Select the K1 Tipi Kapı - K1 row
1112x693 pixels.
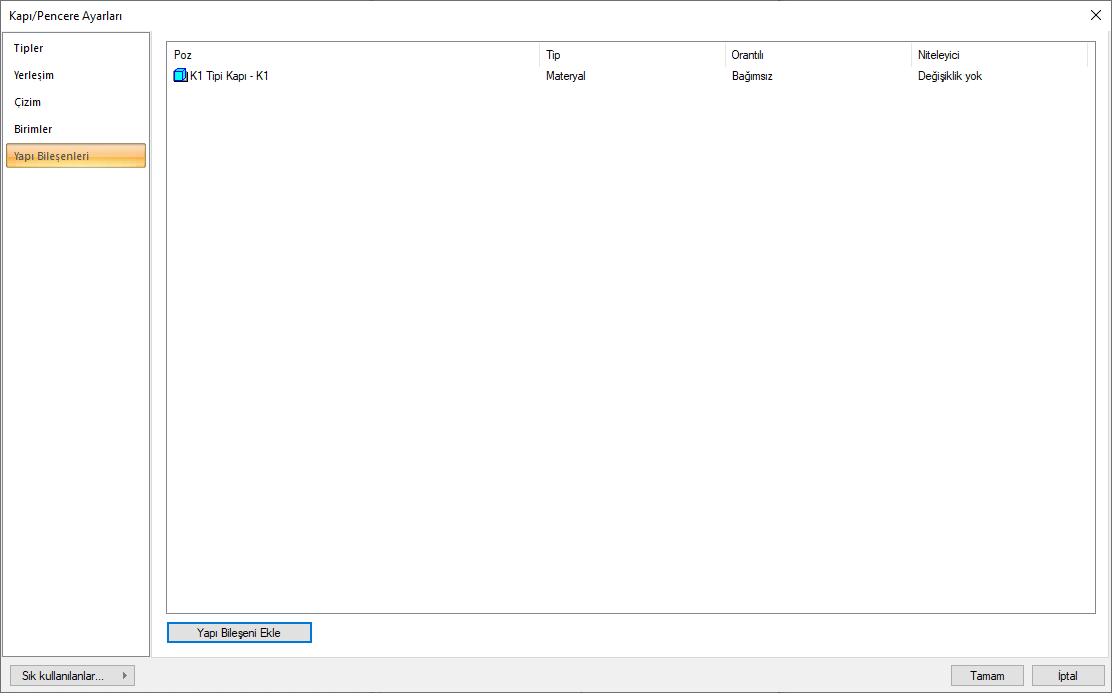click(630, 76)
